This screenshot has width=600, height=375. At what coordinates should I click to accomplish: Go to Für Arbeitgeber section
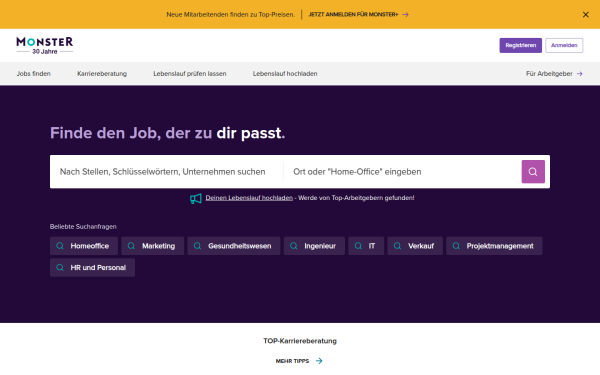pos(554,74)
